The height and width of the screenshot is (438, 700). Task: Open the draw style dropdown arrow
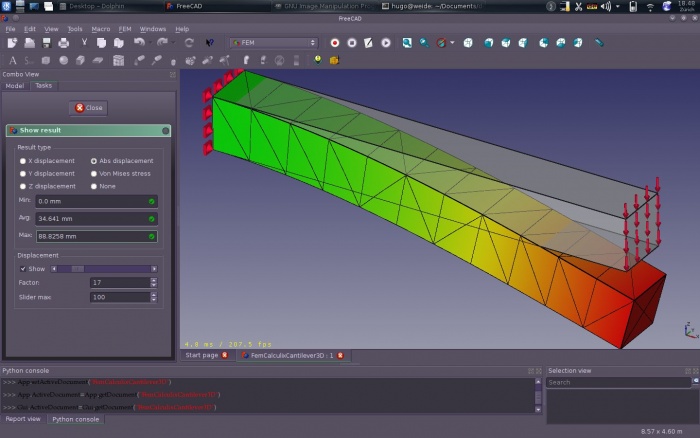click(452, 43)
